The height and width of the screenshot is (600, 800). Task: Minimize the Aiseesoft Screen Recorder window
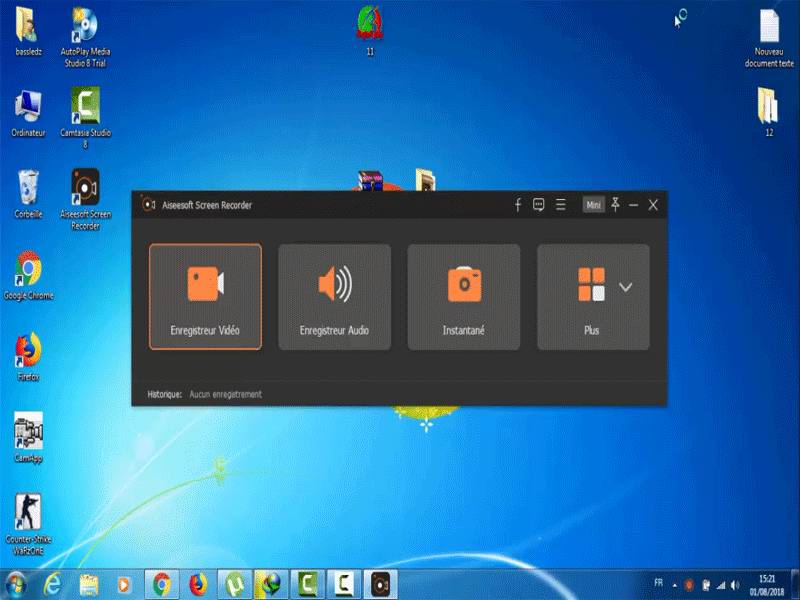[634, 205]
